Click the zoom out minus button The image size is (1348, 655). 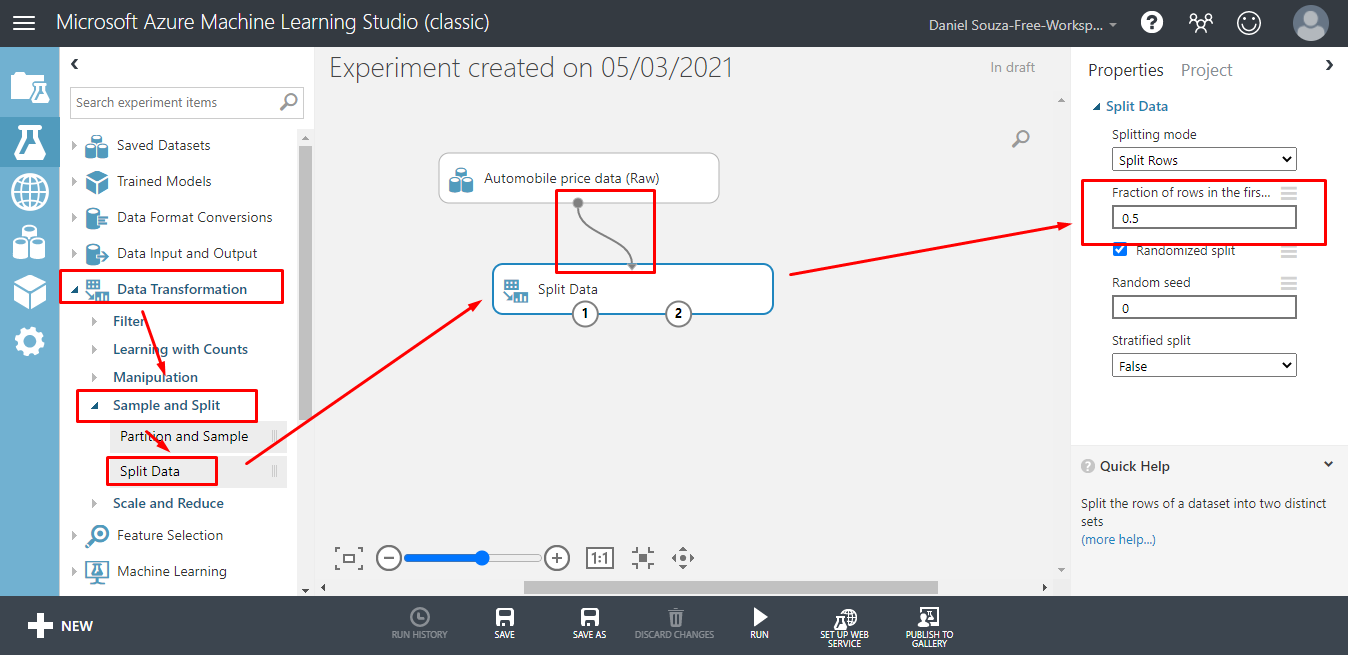[390, 558]
